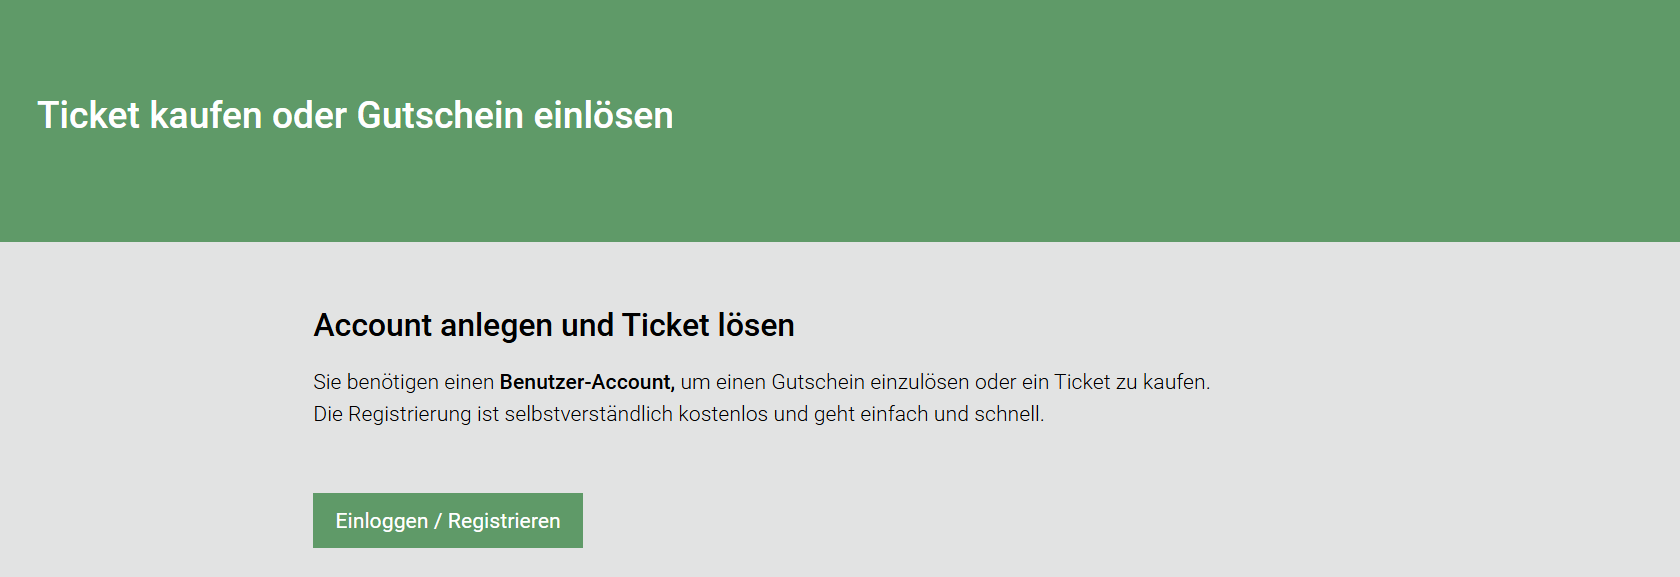Click the word Gutschein in the banner title
1680x577 pixels.
pos(440,115)
